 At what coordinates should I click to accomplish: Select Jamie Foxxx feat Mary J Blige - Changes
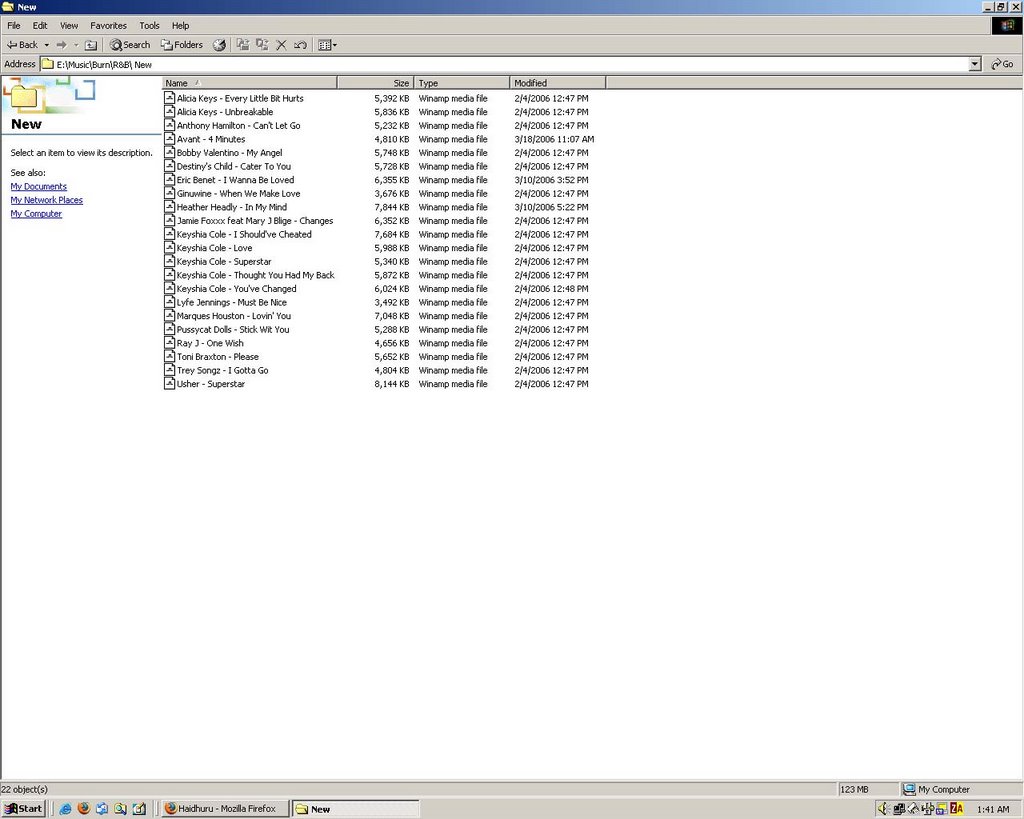tap(255, 220)
